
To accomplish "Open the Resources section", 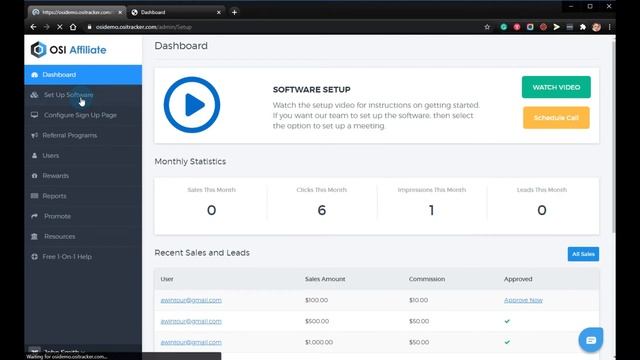I will coord(83,236).
